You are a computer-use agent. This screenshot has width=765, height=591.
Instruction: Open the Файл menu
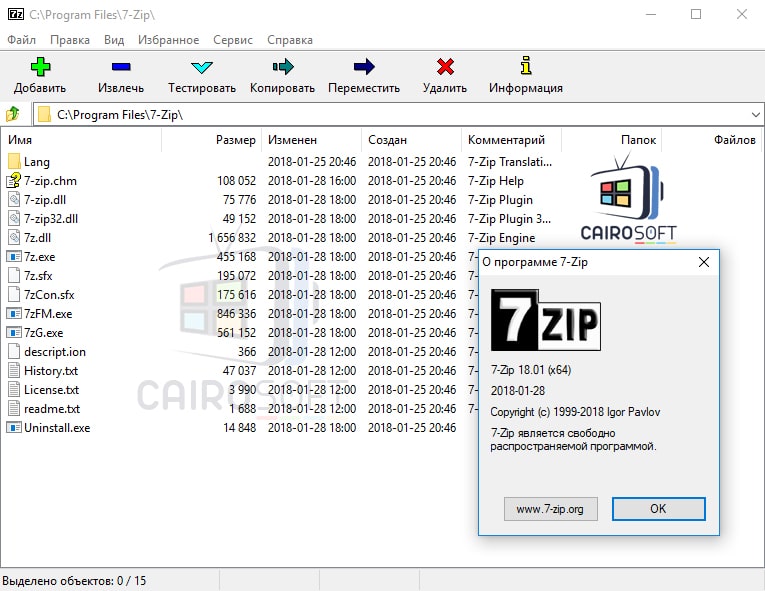(21, 40)
